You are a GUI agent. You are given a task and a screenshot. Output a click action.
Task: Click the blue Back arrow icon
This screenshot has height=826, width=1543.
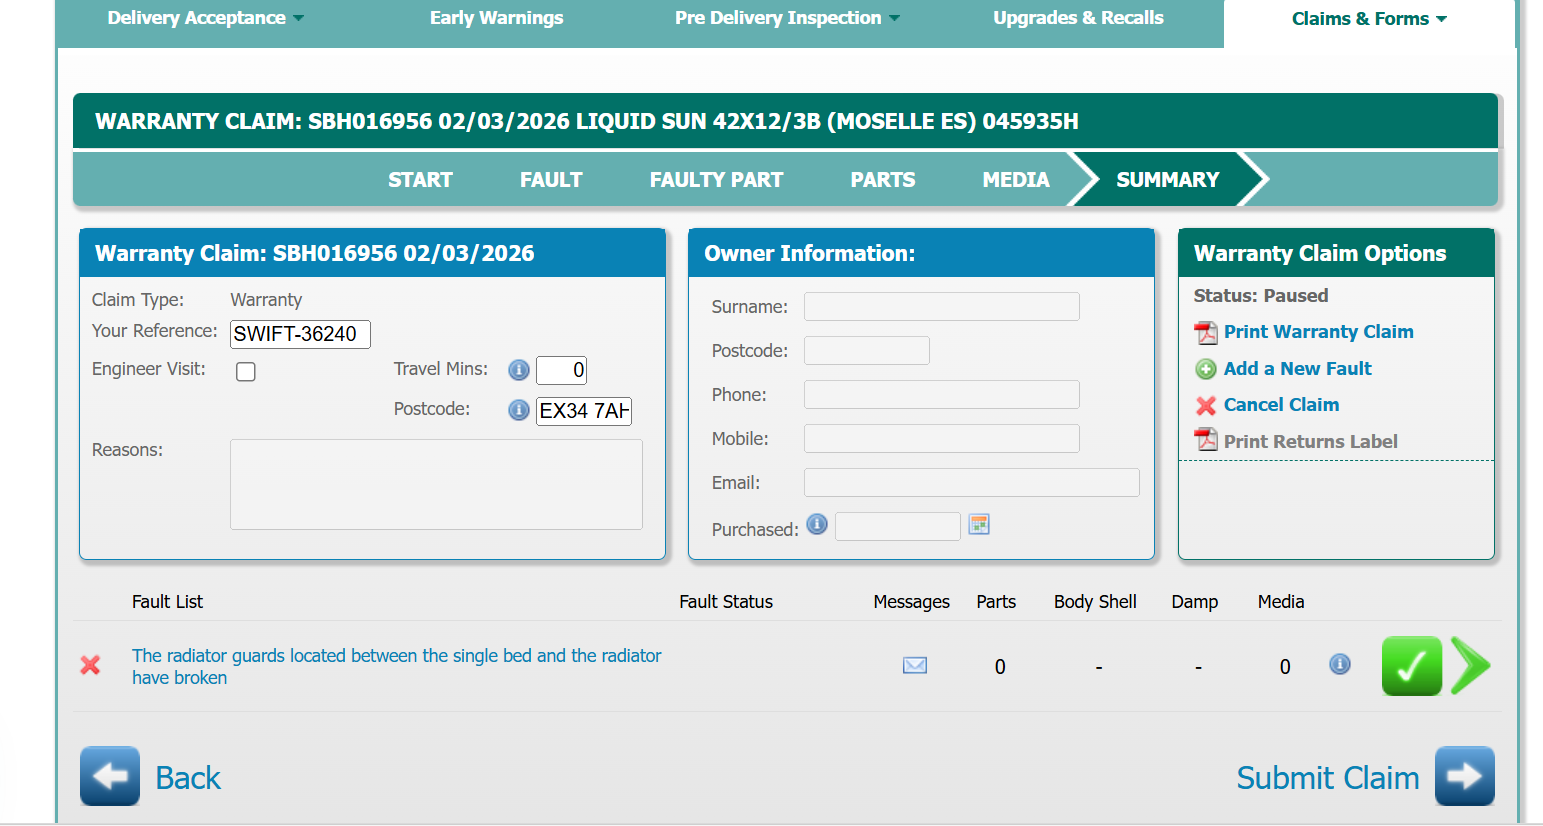110,776
